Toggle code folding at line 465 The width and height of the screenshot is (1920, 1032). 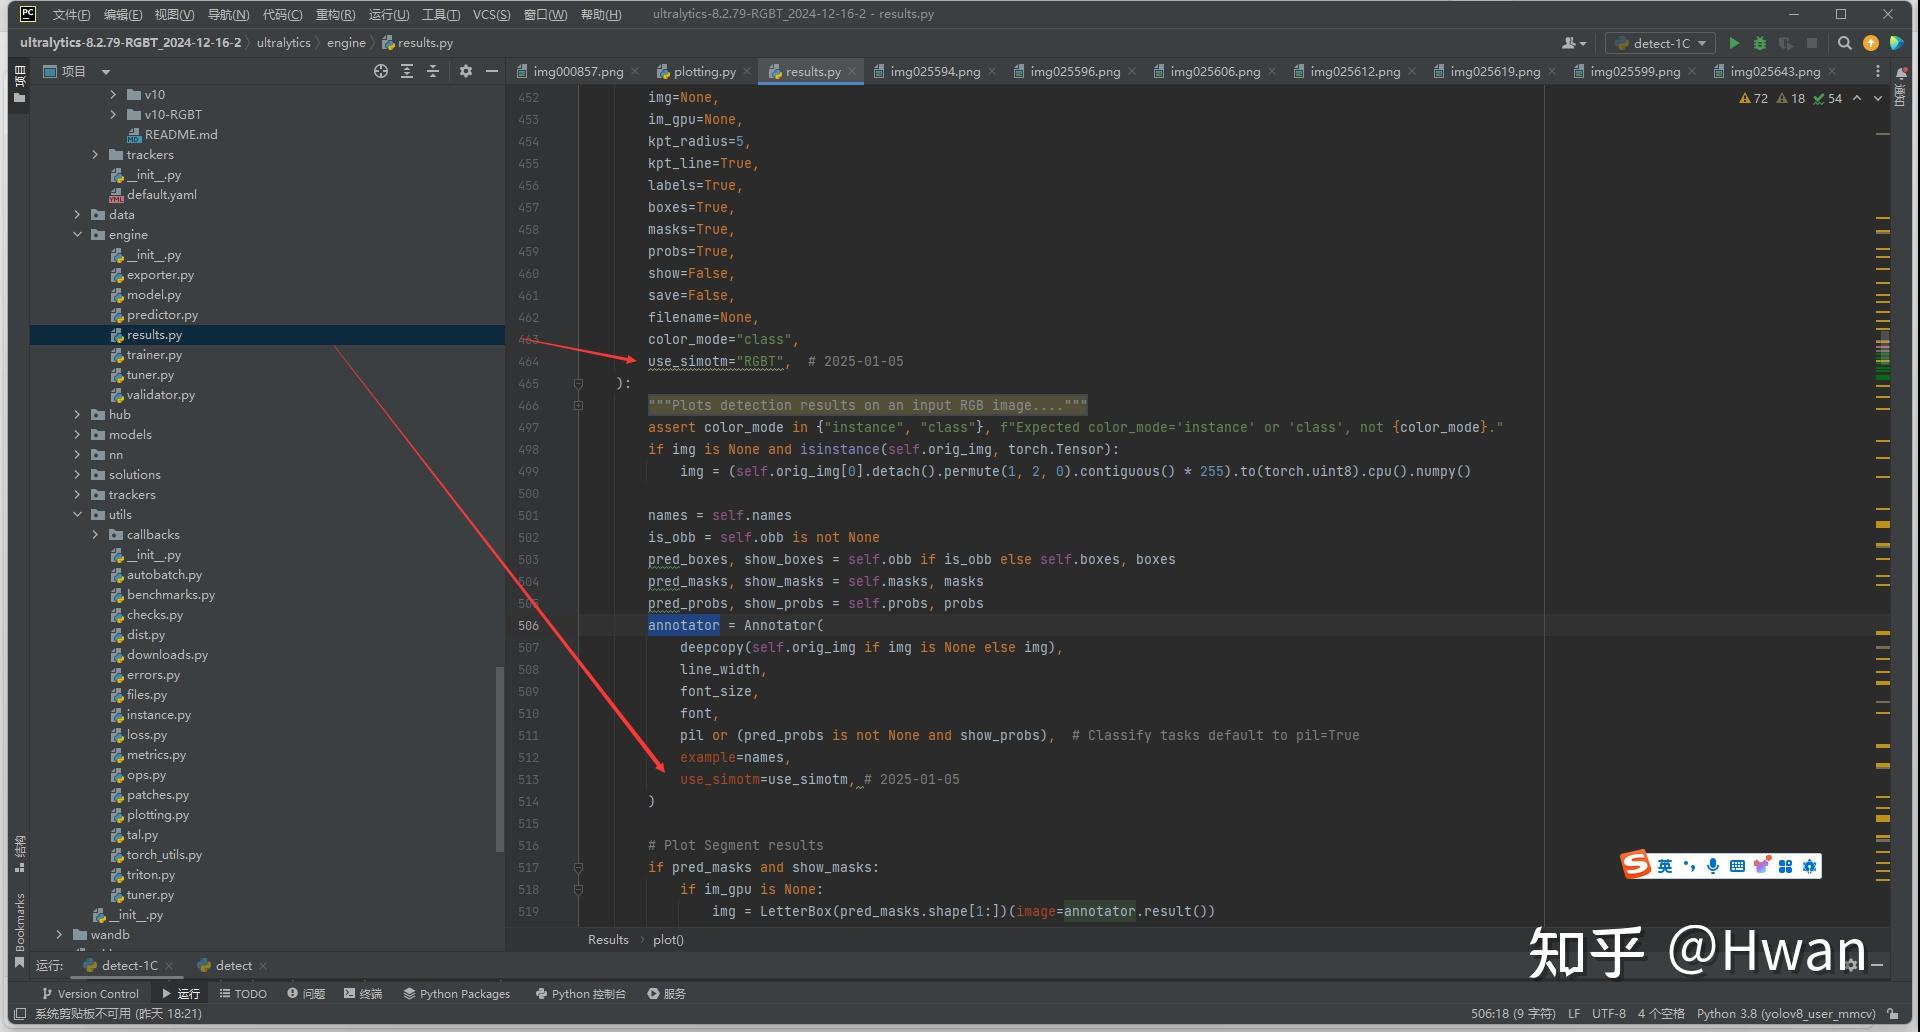578,384
